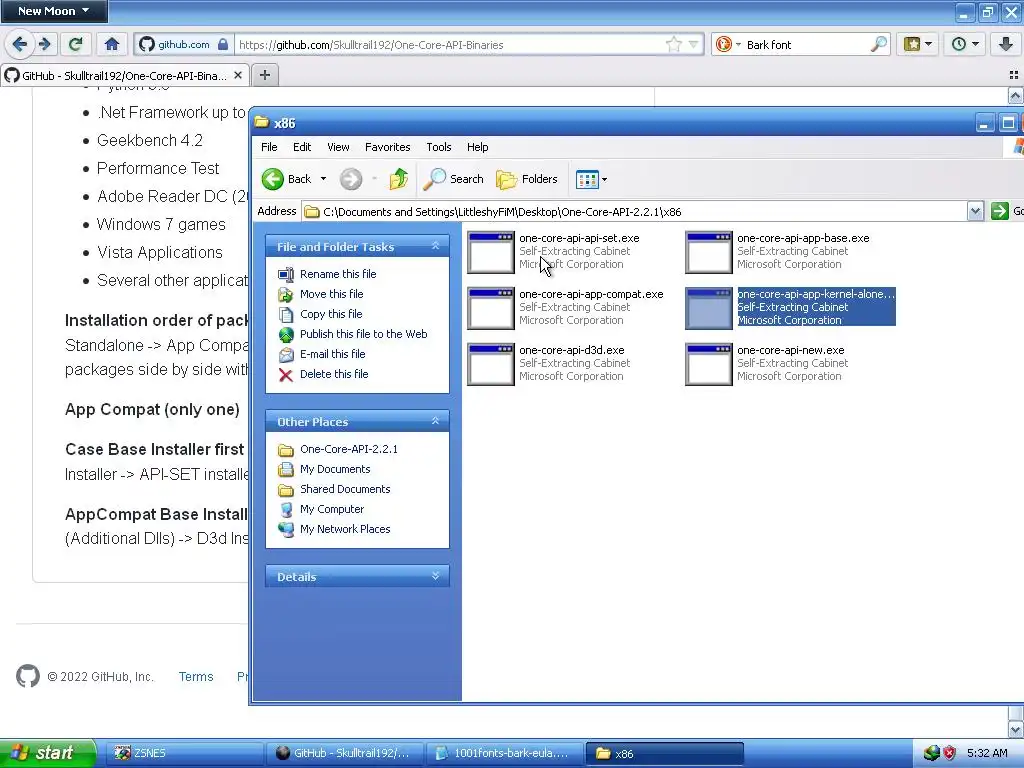Viewport: 1024px width, 768px height.
Task: Go forward in the Pale Moon browser
Action: click(x=45, y=44)
